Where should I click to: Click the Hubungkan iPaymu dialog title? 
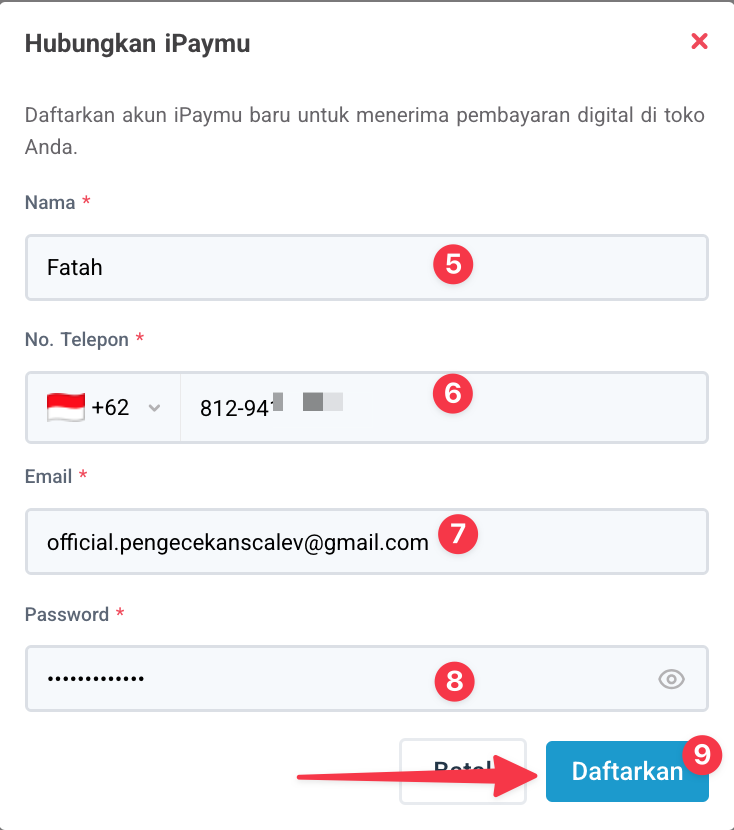(x=137, y=43)
